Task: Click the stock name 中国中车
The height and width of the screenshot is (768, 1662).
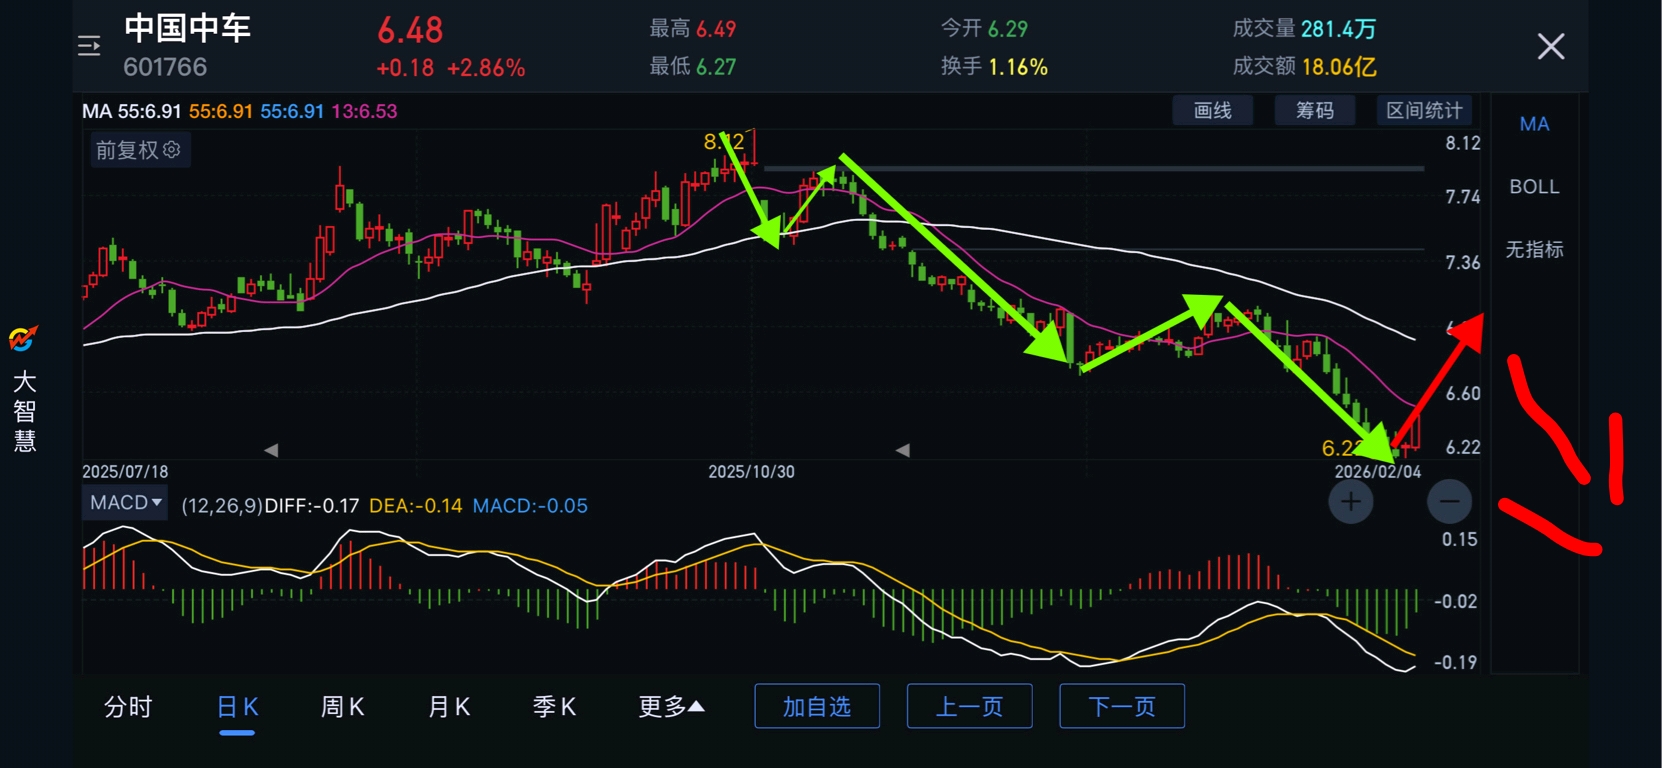Action: [187, 28]
